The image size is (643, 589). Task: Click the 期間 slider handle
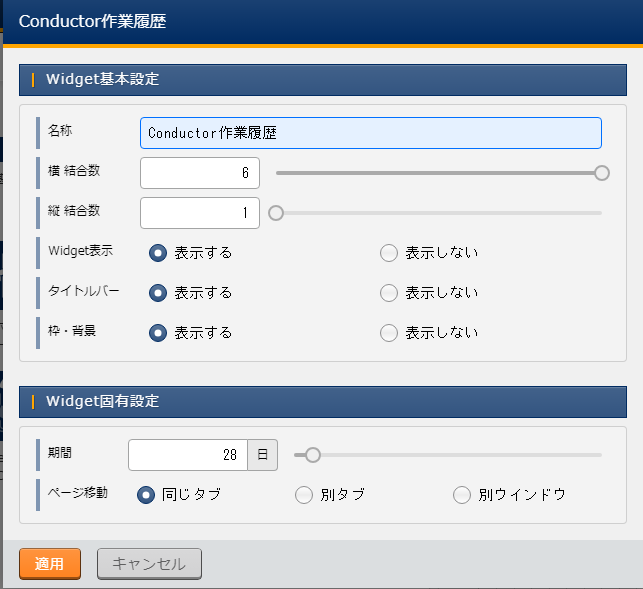click(x=312, y=455)
